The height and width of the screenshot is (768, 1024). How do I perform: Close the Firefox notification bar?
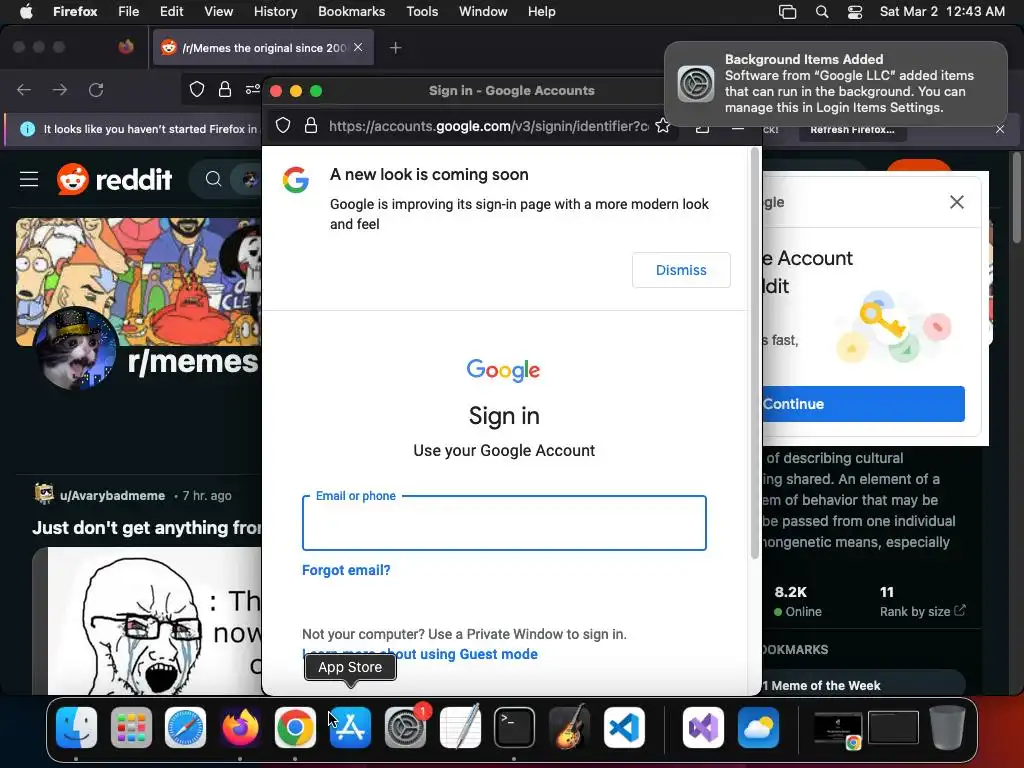pyautogui.click(x=1000, y=129)
